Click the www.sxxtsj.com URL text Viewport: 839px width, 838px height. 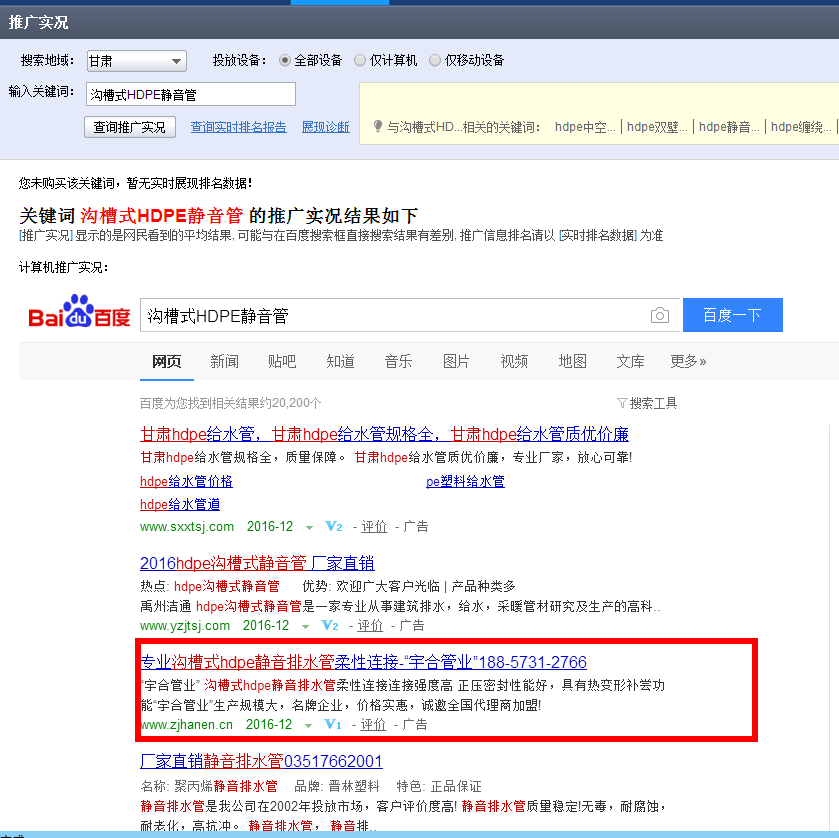point(187,527)
